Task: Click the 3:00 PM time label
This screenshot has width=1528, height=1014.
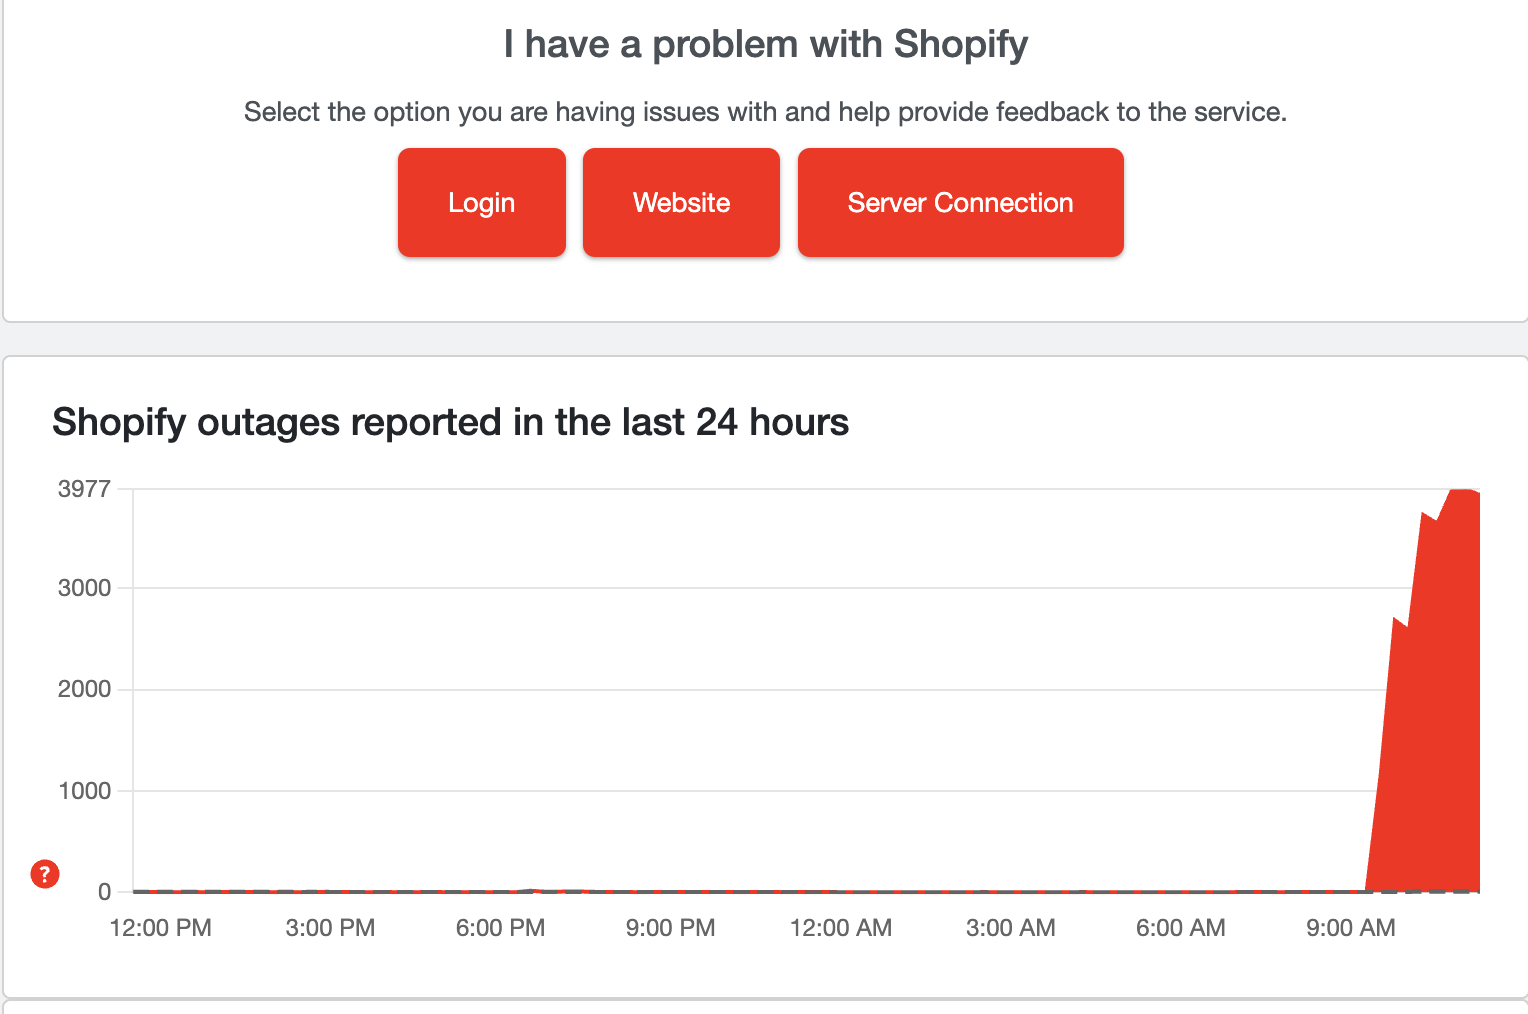Action: 330,927
